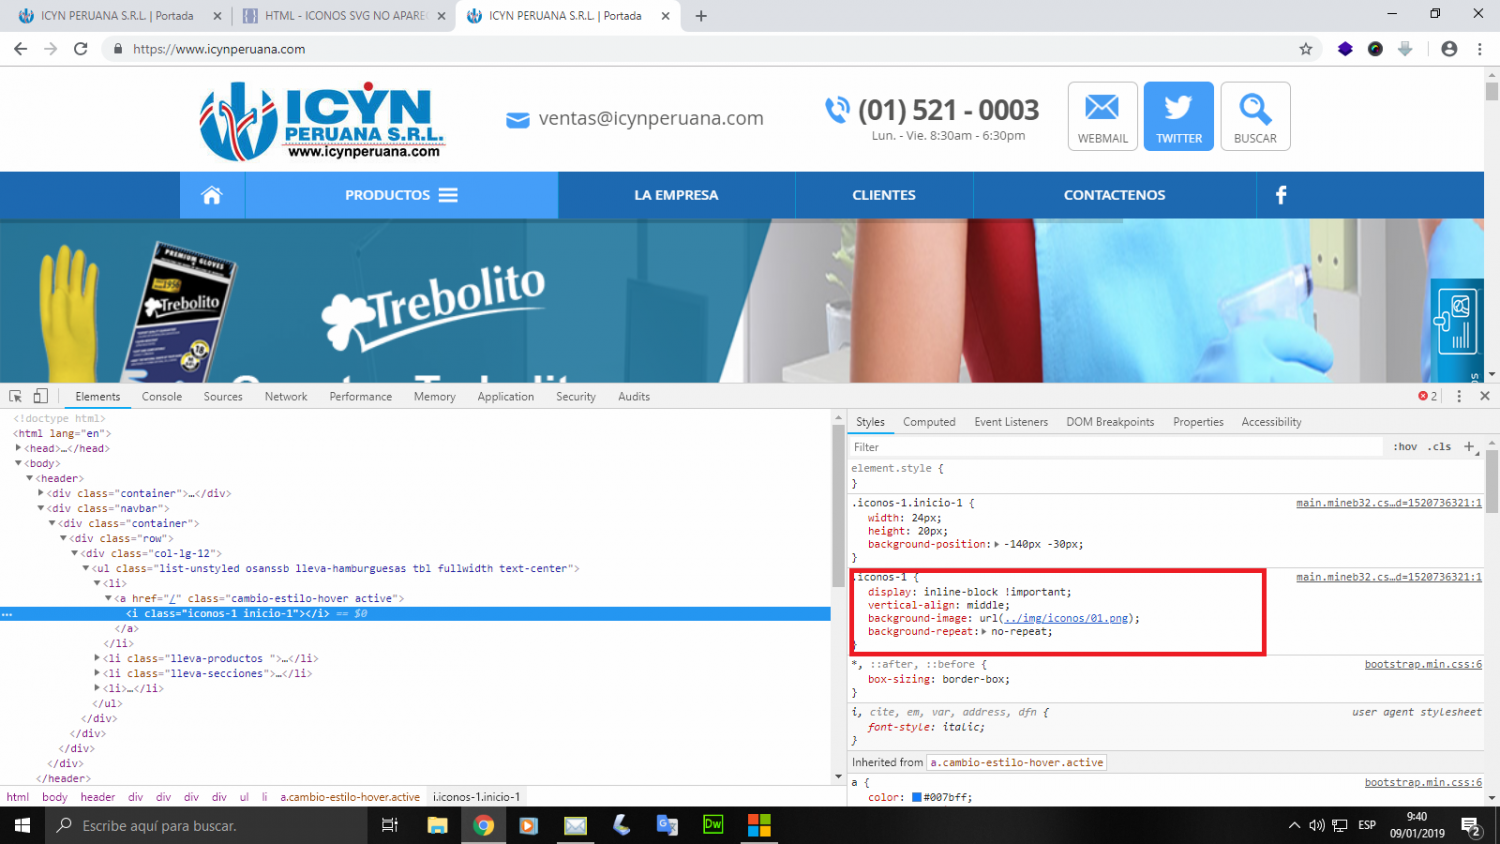Click the styles Filter input field
1500x844 pixels.
pos(1117,447)
